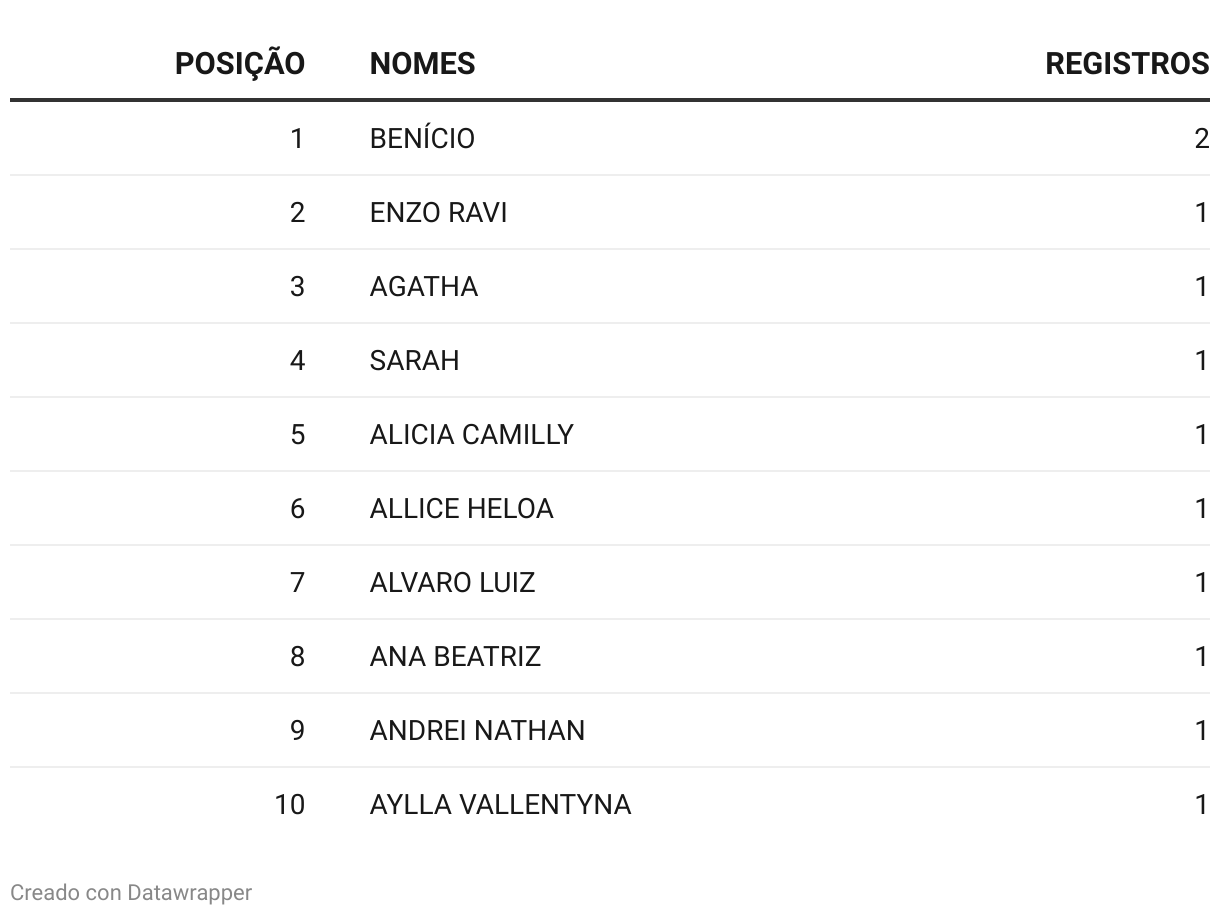
Task: Click the NOMES column header
Action: click(423, 64)
